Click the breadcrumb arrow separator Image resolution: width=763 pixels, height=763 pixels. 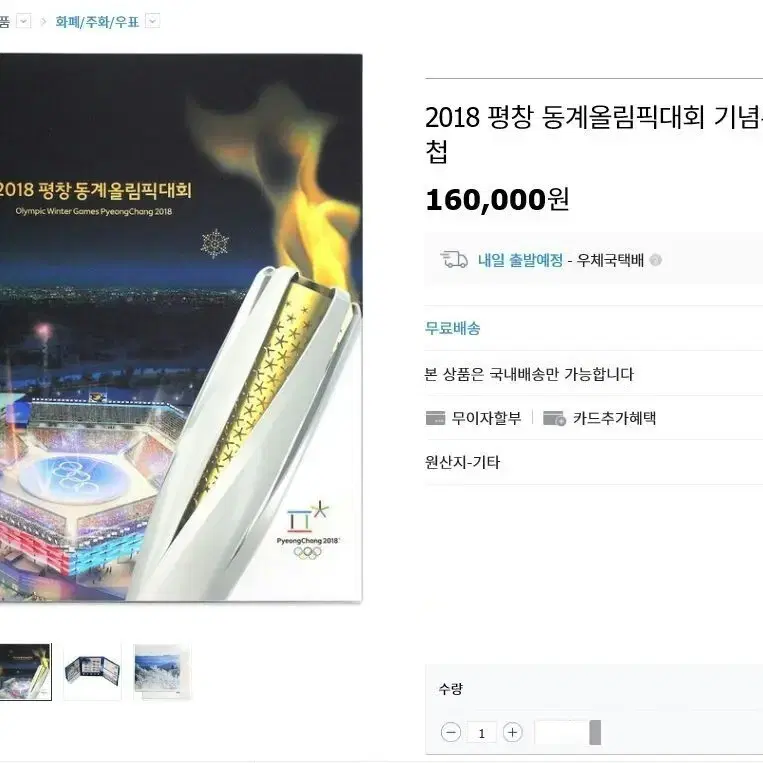click(43, 22)
